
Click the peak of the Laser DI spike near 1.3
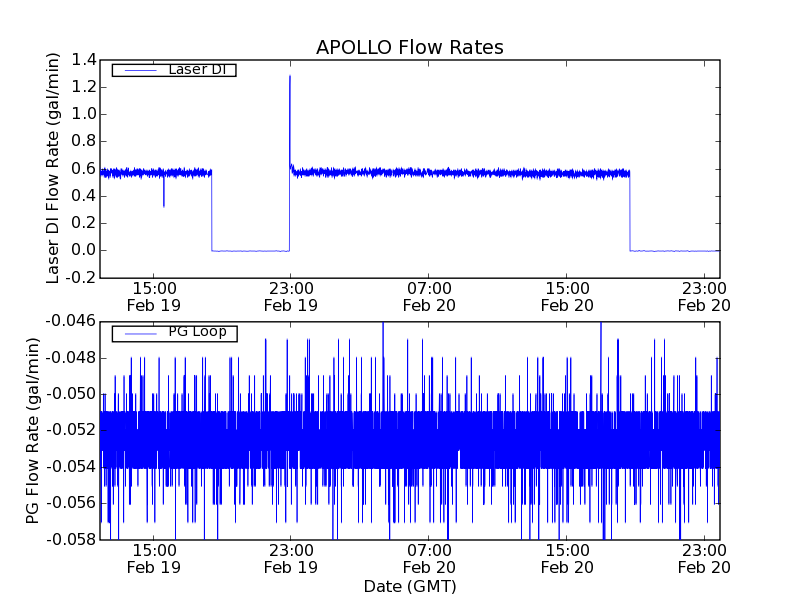(290, 76)
